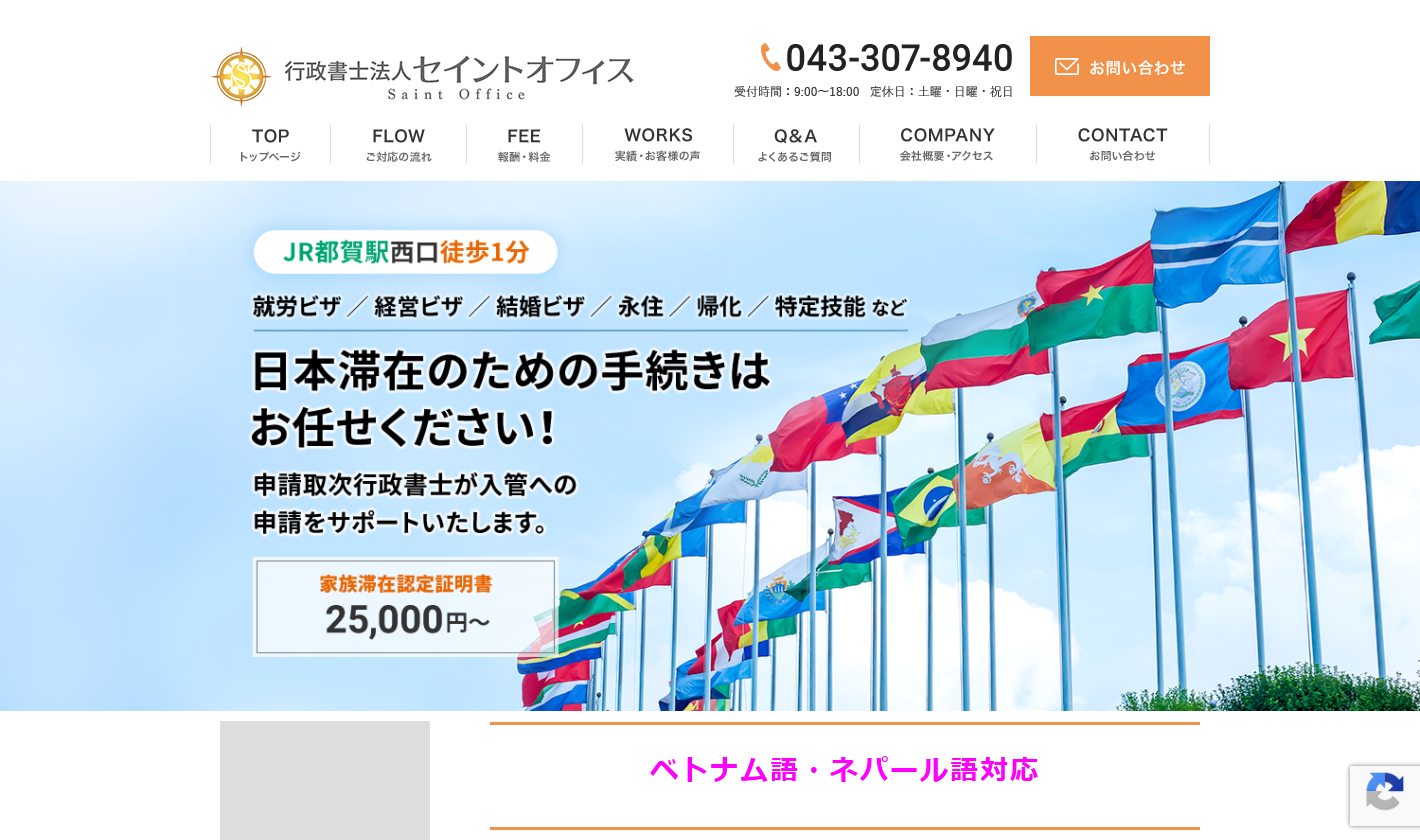
Task: Click the orange お問い合わせ contact button
Action: point(1120,66)
